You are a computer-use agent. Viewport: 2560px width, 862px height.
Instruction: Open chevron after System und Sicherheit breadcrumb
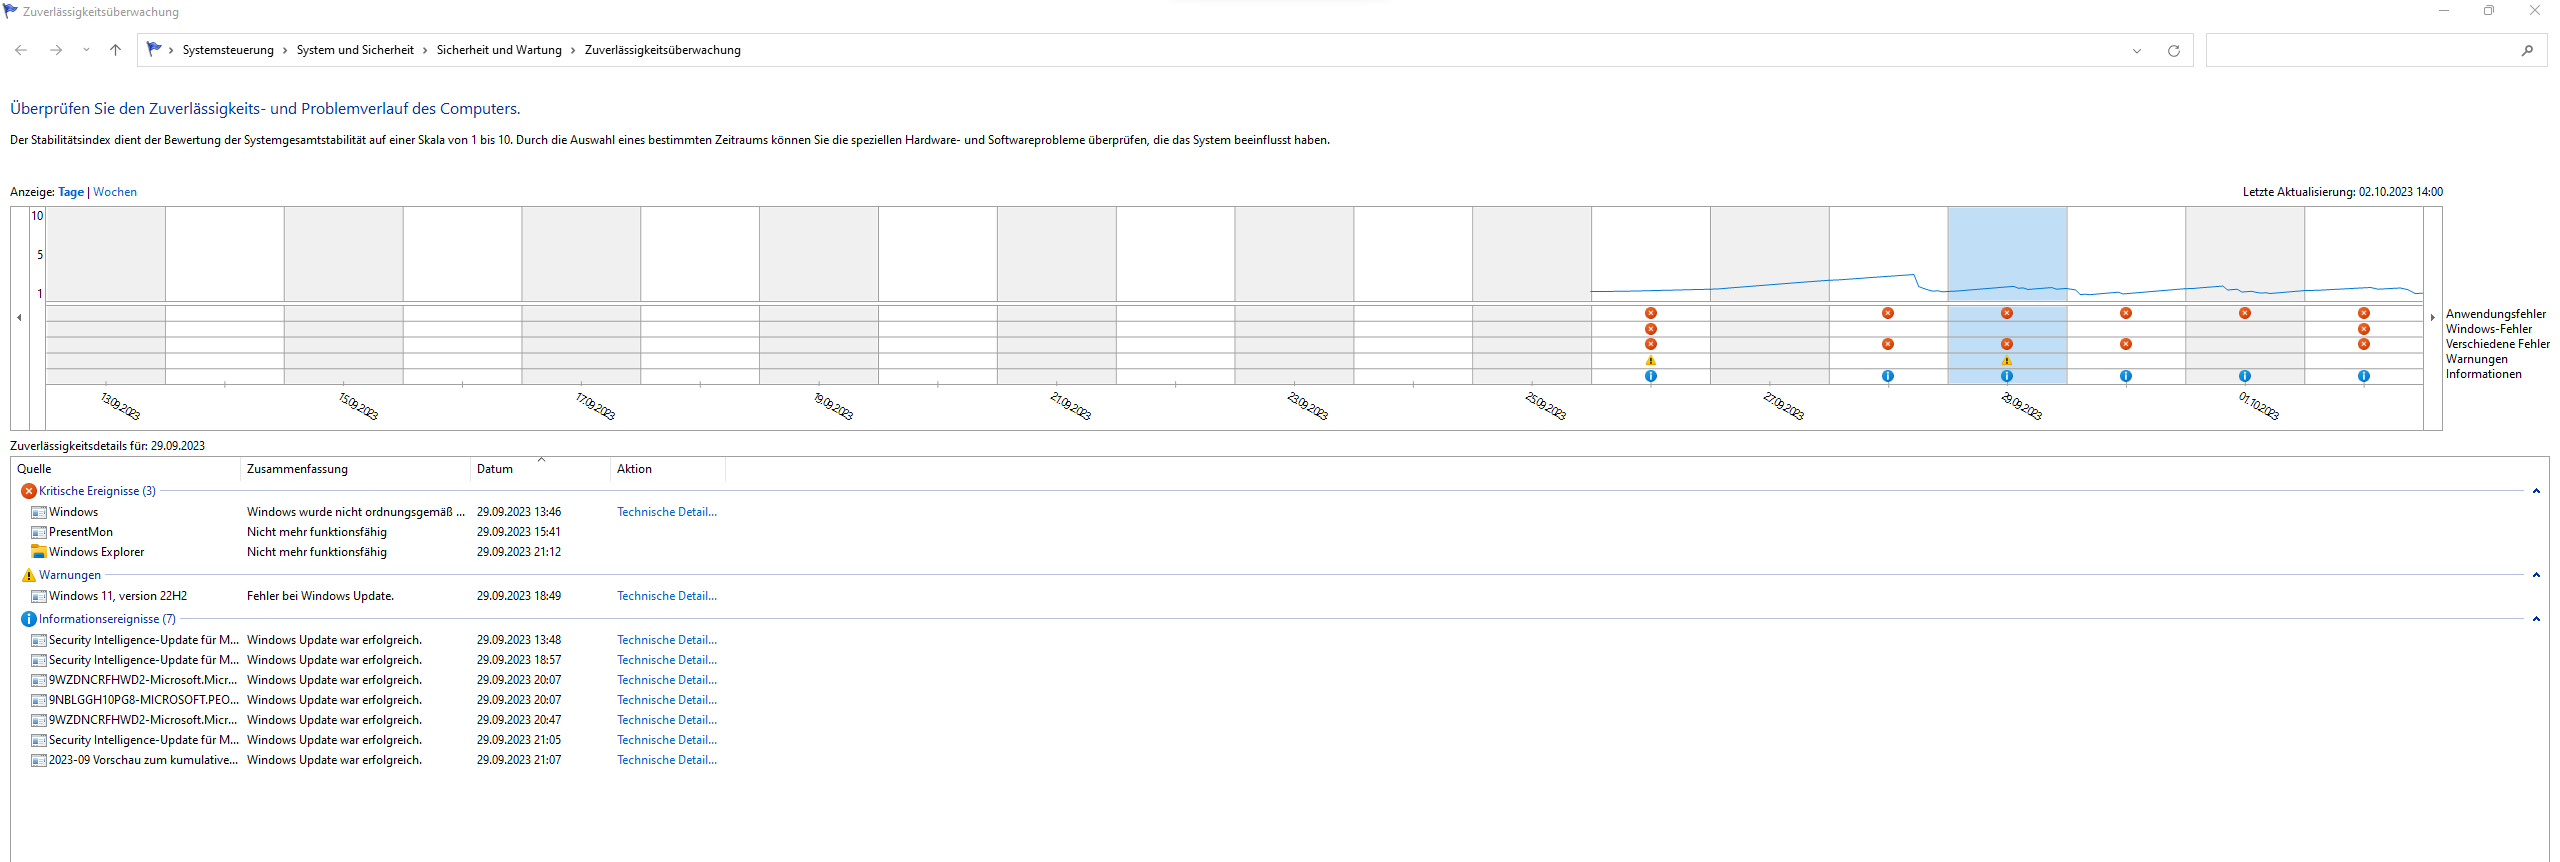coord(425,50)
